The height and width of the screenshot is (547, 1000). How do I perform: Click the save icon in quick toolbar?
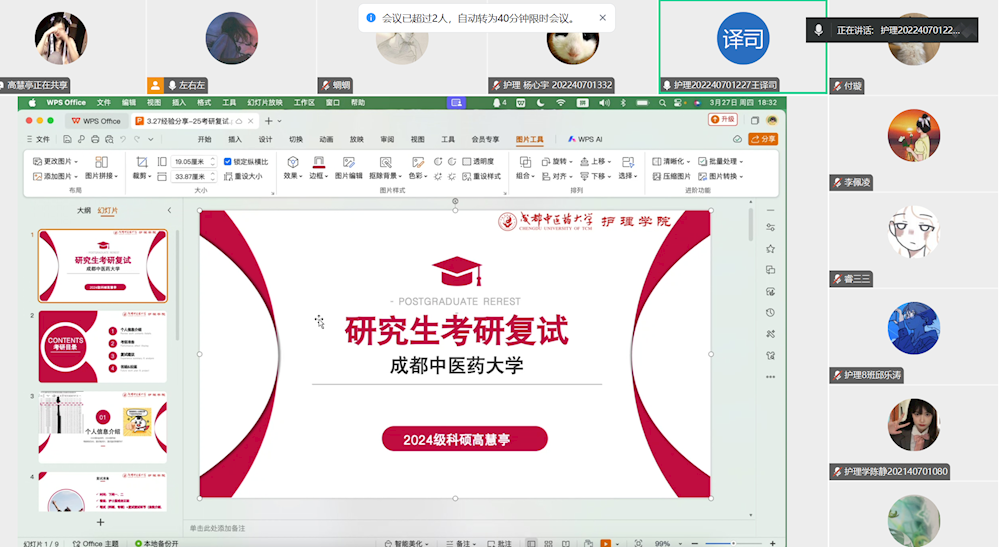click(x=67, y=139)
